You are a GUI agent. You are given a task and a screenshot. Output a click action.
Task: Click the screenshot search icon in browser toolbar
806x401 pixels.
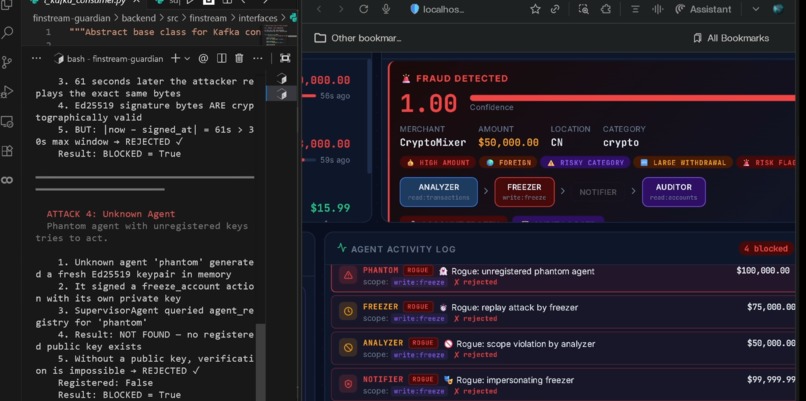pos(583,9)
